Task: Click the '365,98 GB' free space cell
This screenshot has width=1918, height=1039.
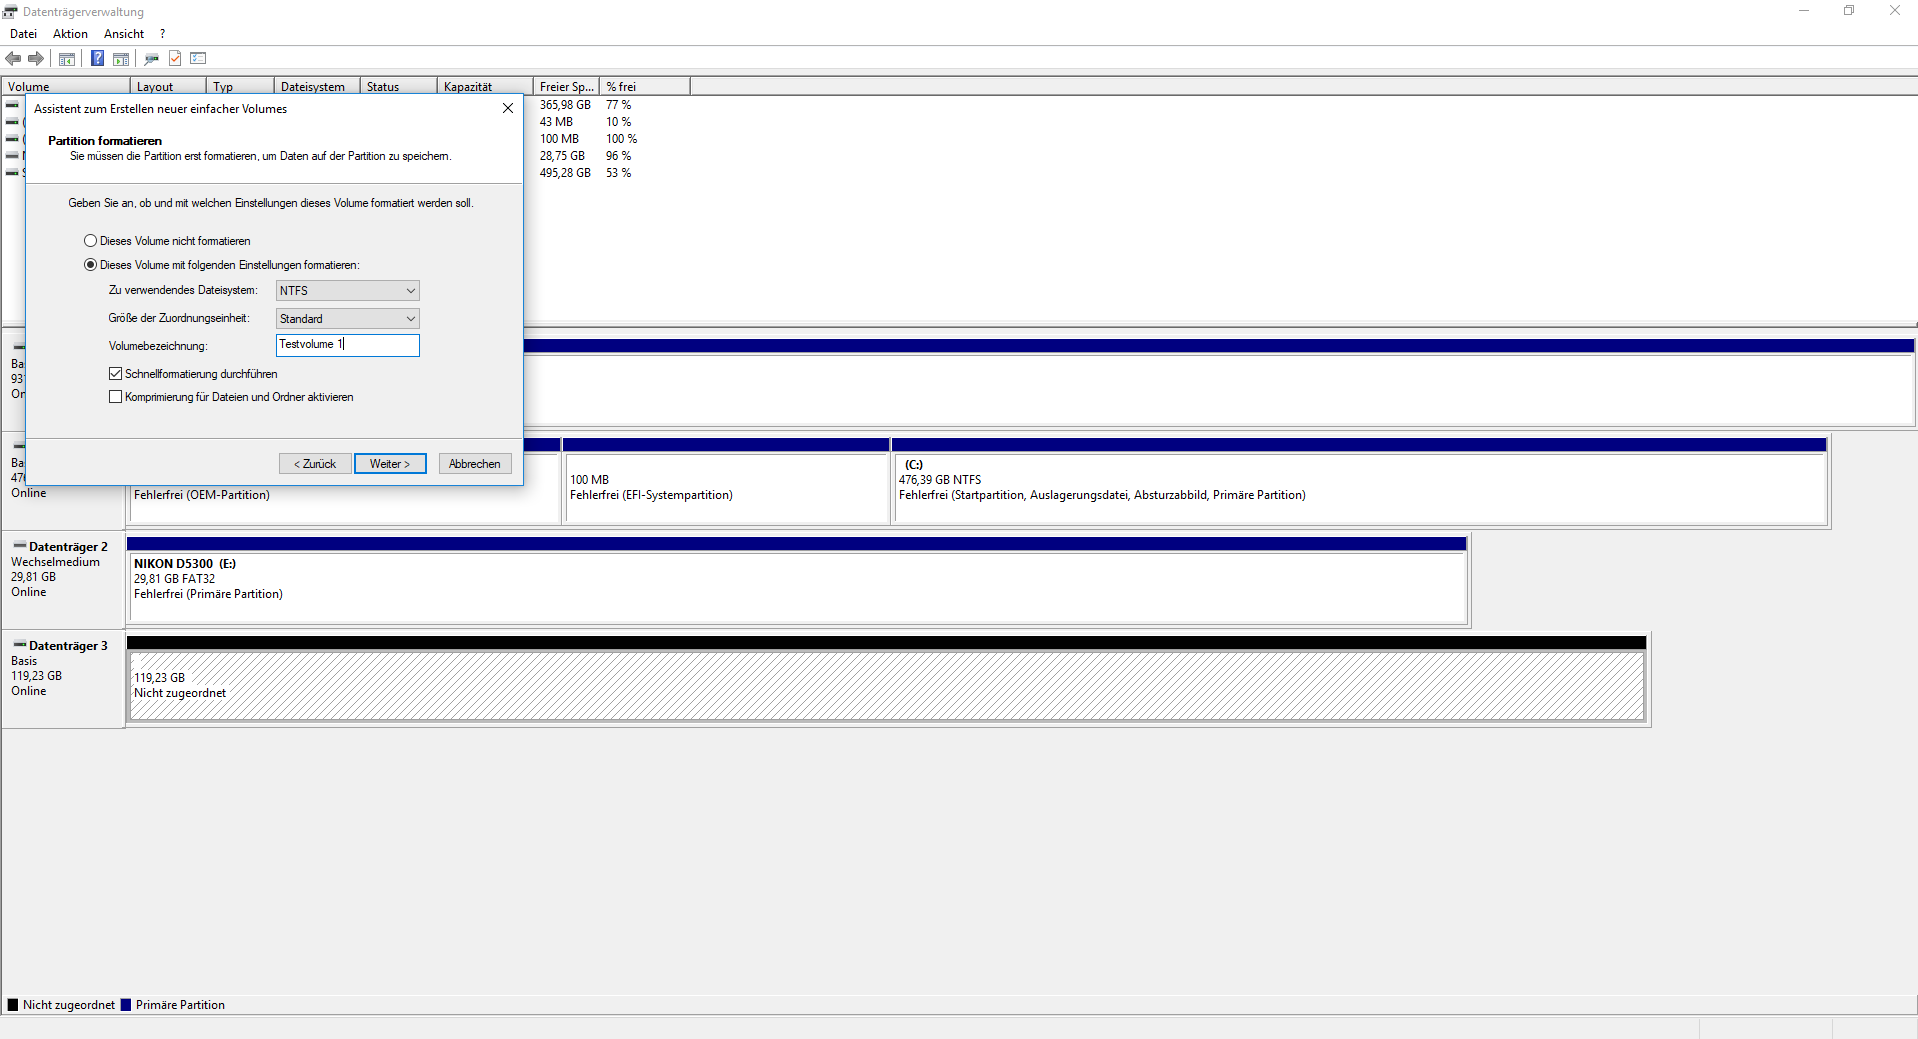Action: click(565, 105)
